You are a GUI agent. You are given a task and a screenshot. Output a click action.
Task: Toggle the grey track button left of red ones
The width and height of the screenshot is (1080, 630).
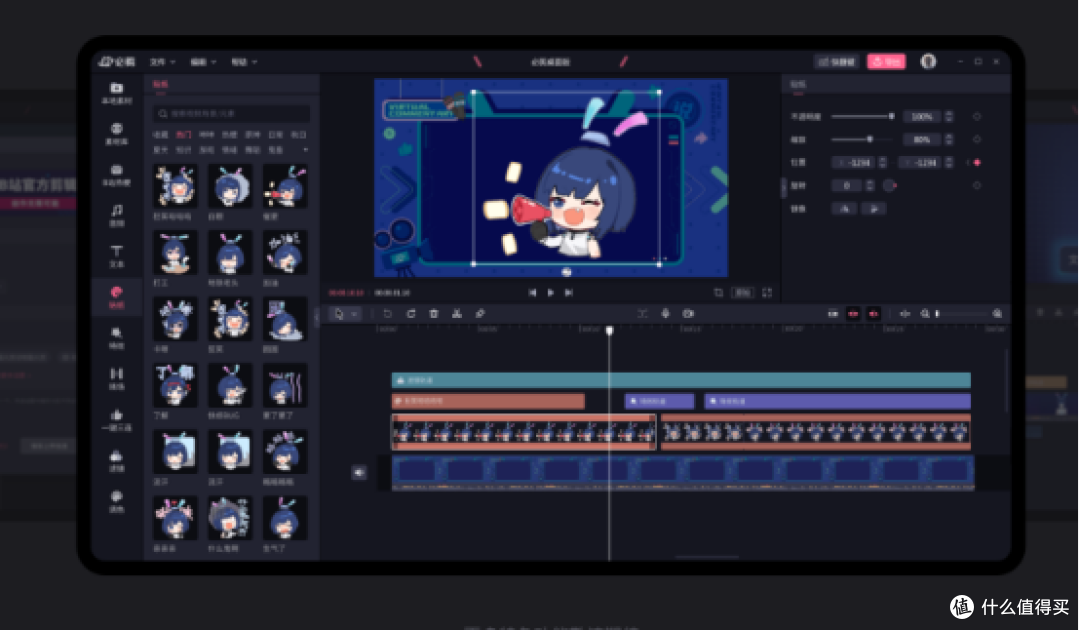click(833, 313)
